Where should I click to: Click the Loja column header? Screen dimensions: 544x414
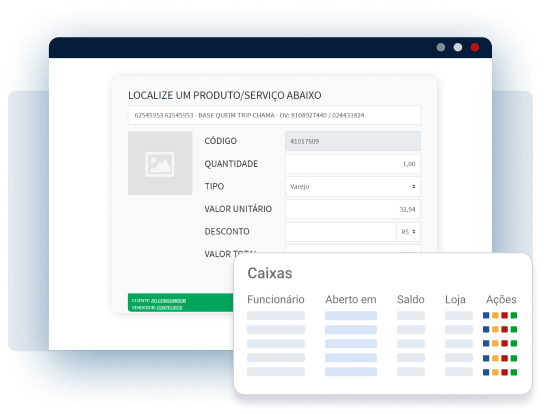click(x=455, y=299)
